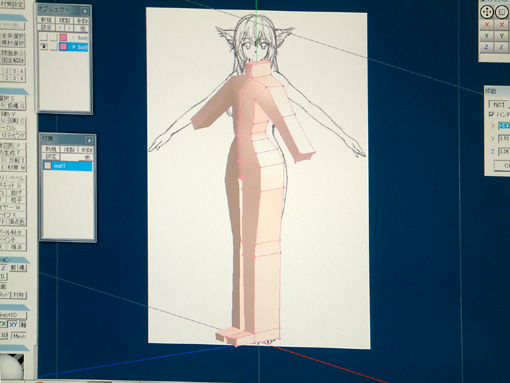Click the X value field in move panel
The width and height of the screenshot is (510, 383).
click(x=504, y=125)
